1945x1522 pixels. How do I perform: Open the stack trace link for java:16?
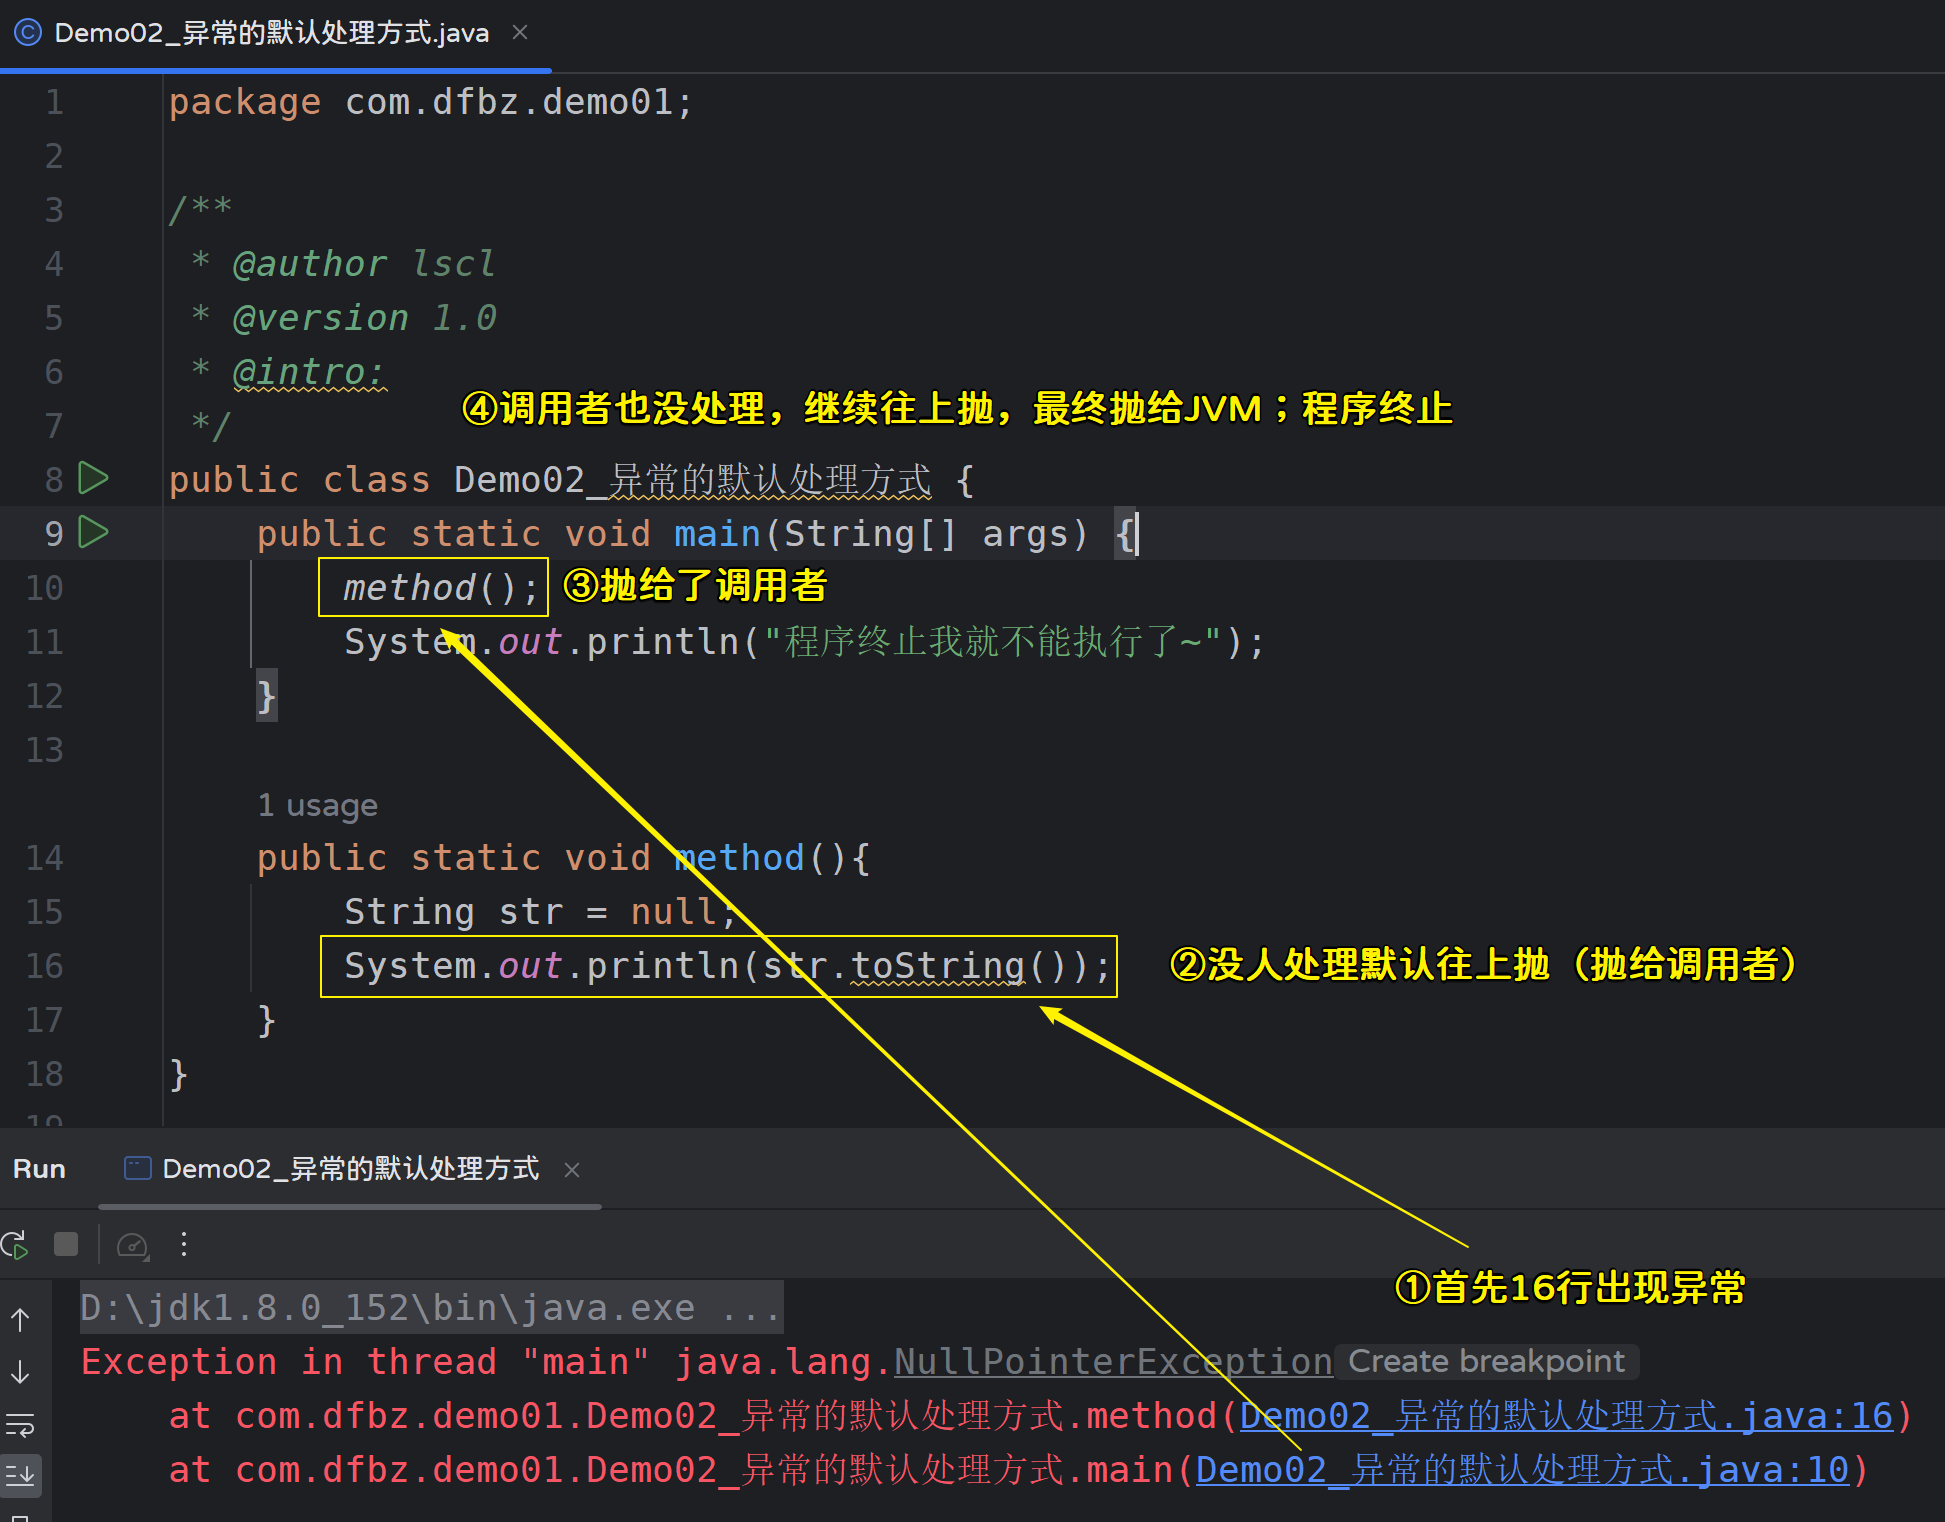[1566, 1416]
